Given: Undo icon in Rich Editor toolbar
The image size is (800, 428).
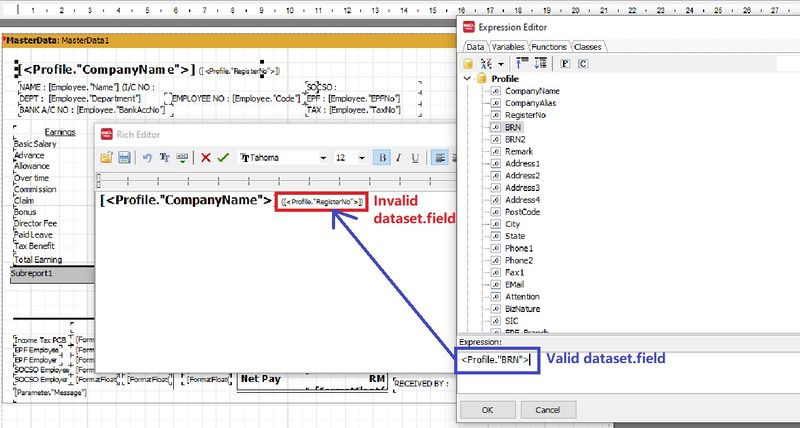Looking at the screenshot, I should [147, 158].
